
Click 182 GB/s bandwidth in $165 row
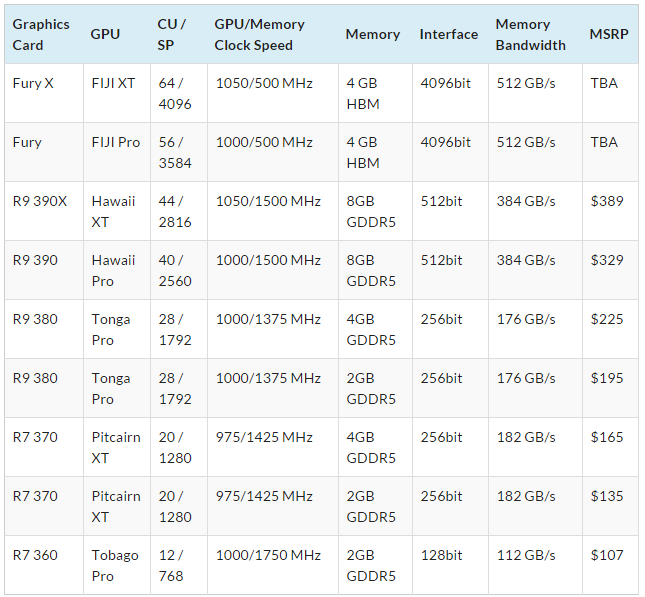pyautogui.click(x=536, y=447)
